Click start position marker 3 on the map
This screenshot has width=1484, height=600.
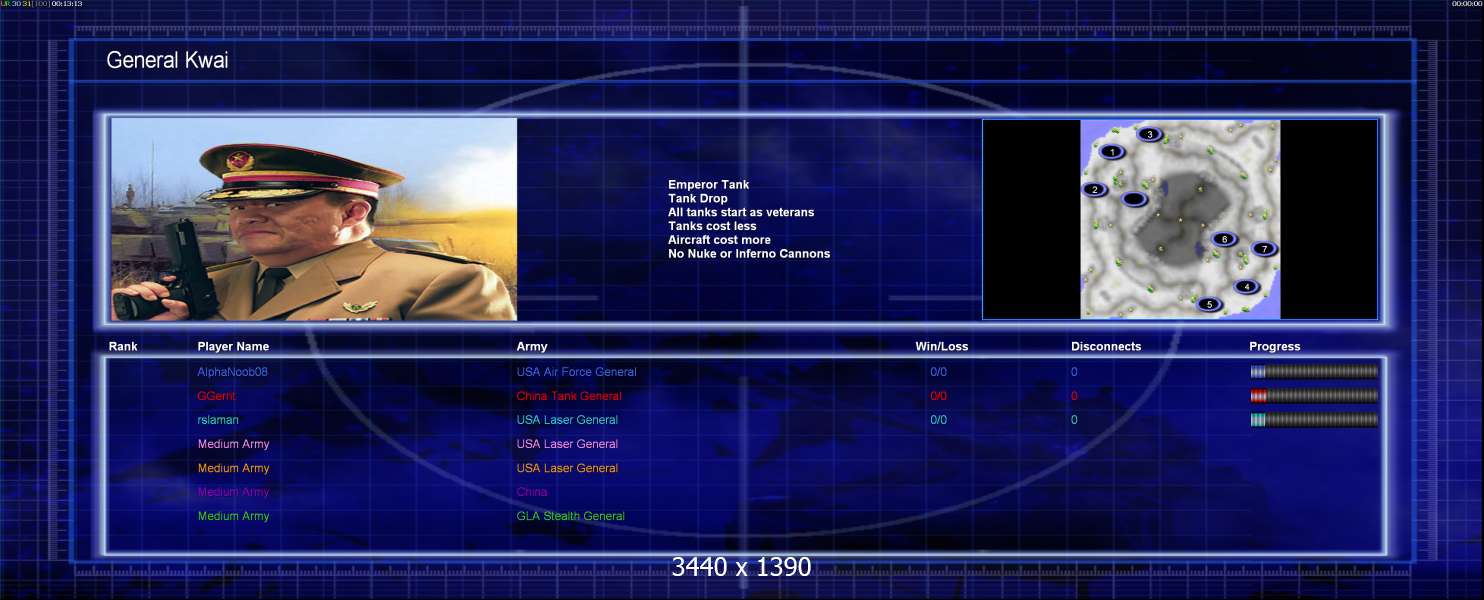[x=1150, y=134]
